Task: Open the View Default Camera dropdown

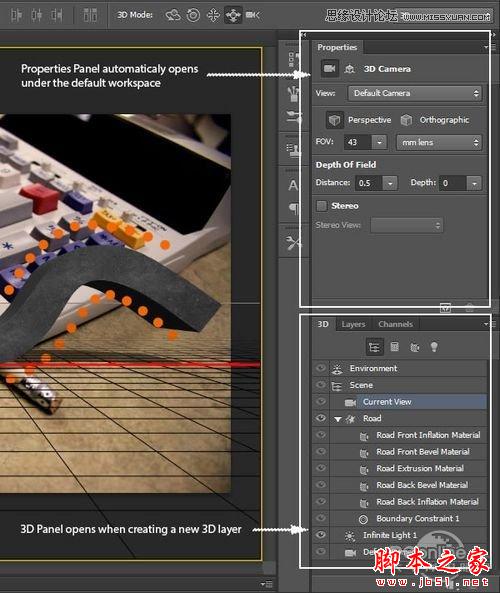Action: pos(415,93)
